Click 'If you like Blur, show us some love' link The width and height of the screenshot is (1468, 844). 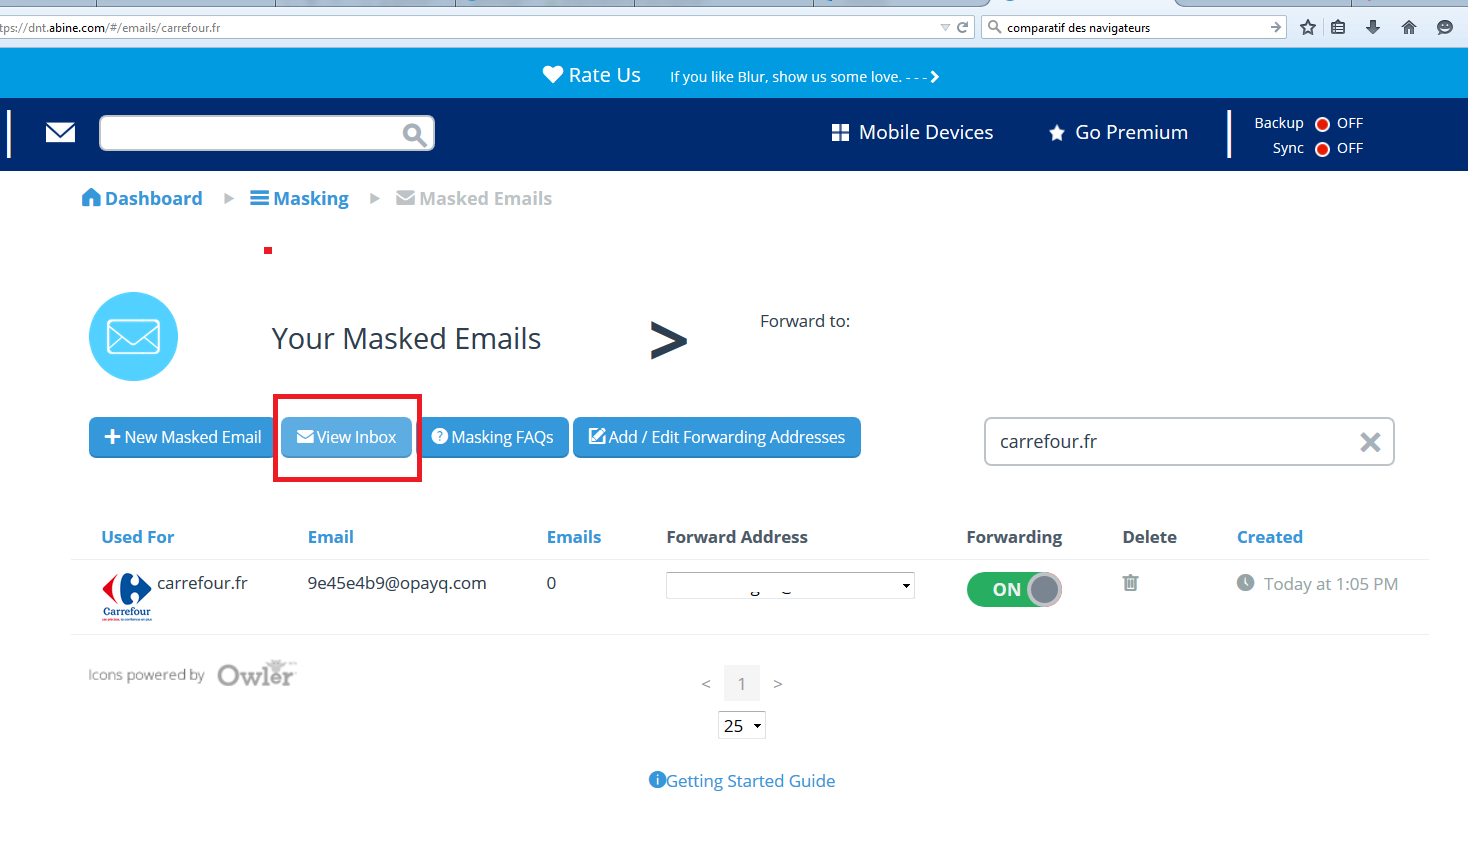tap(804, 77)
